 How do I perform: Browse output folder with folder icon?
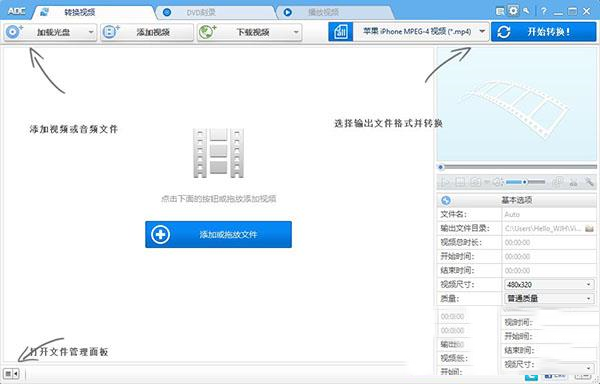coord(589,228)
